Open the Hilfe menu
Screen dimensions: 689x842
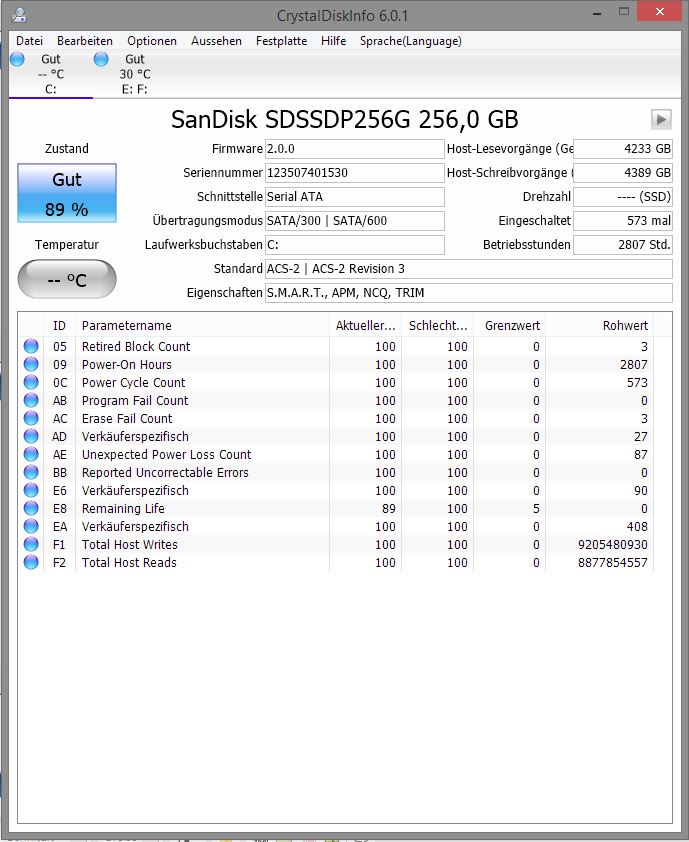[x=333, y=41]
